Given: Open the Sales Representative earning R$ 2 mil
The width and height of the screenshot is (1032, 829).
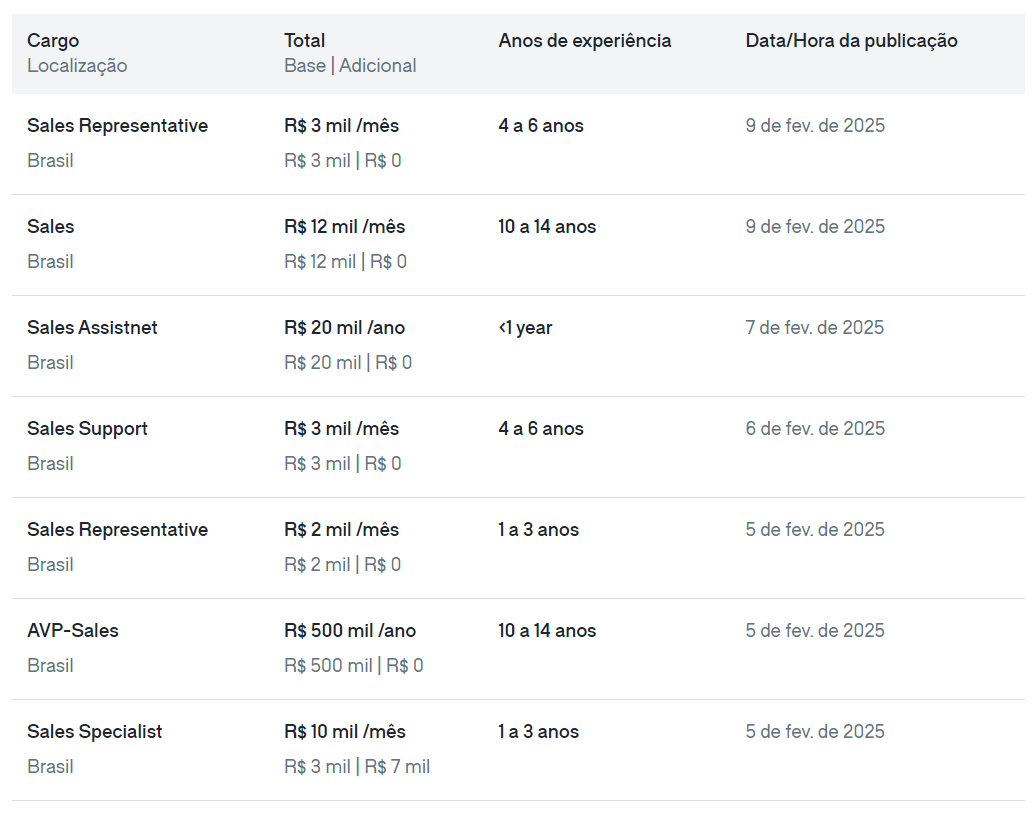Looking at the screenshot, I should tap(117, 530).
